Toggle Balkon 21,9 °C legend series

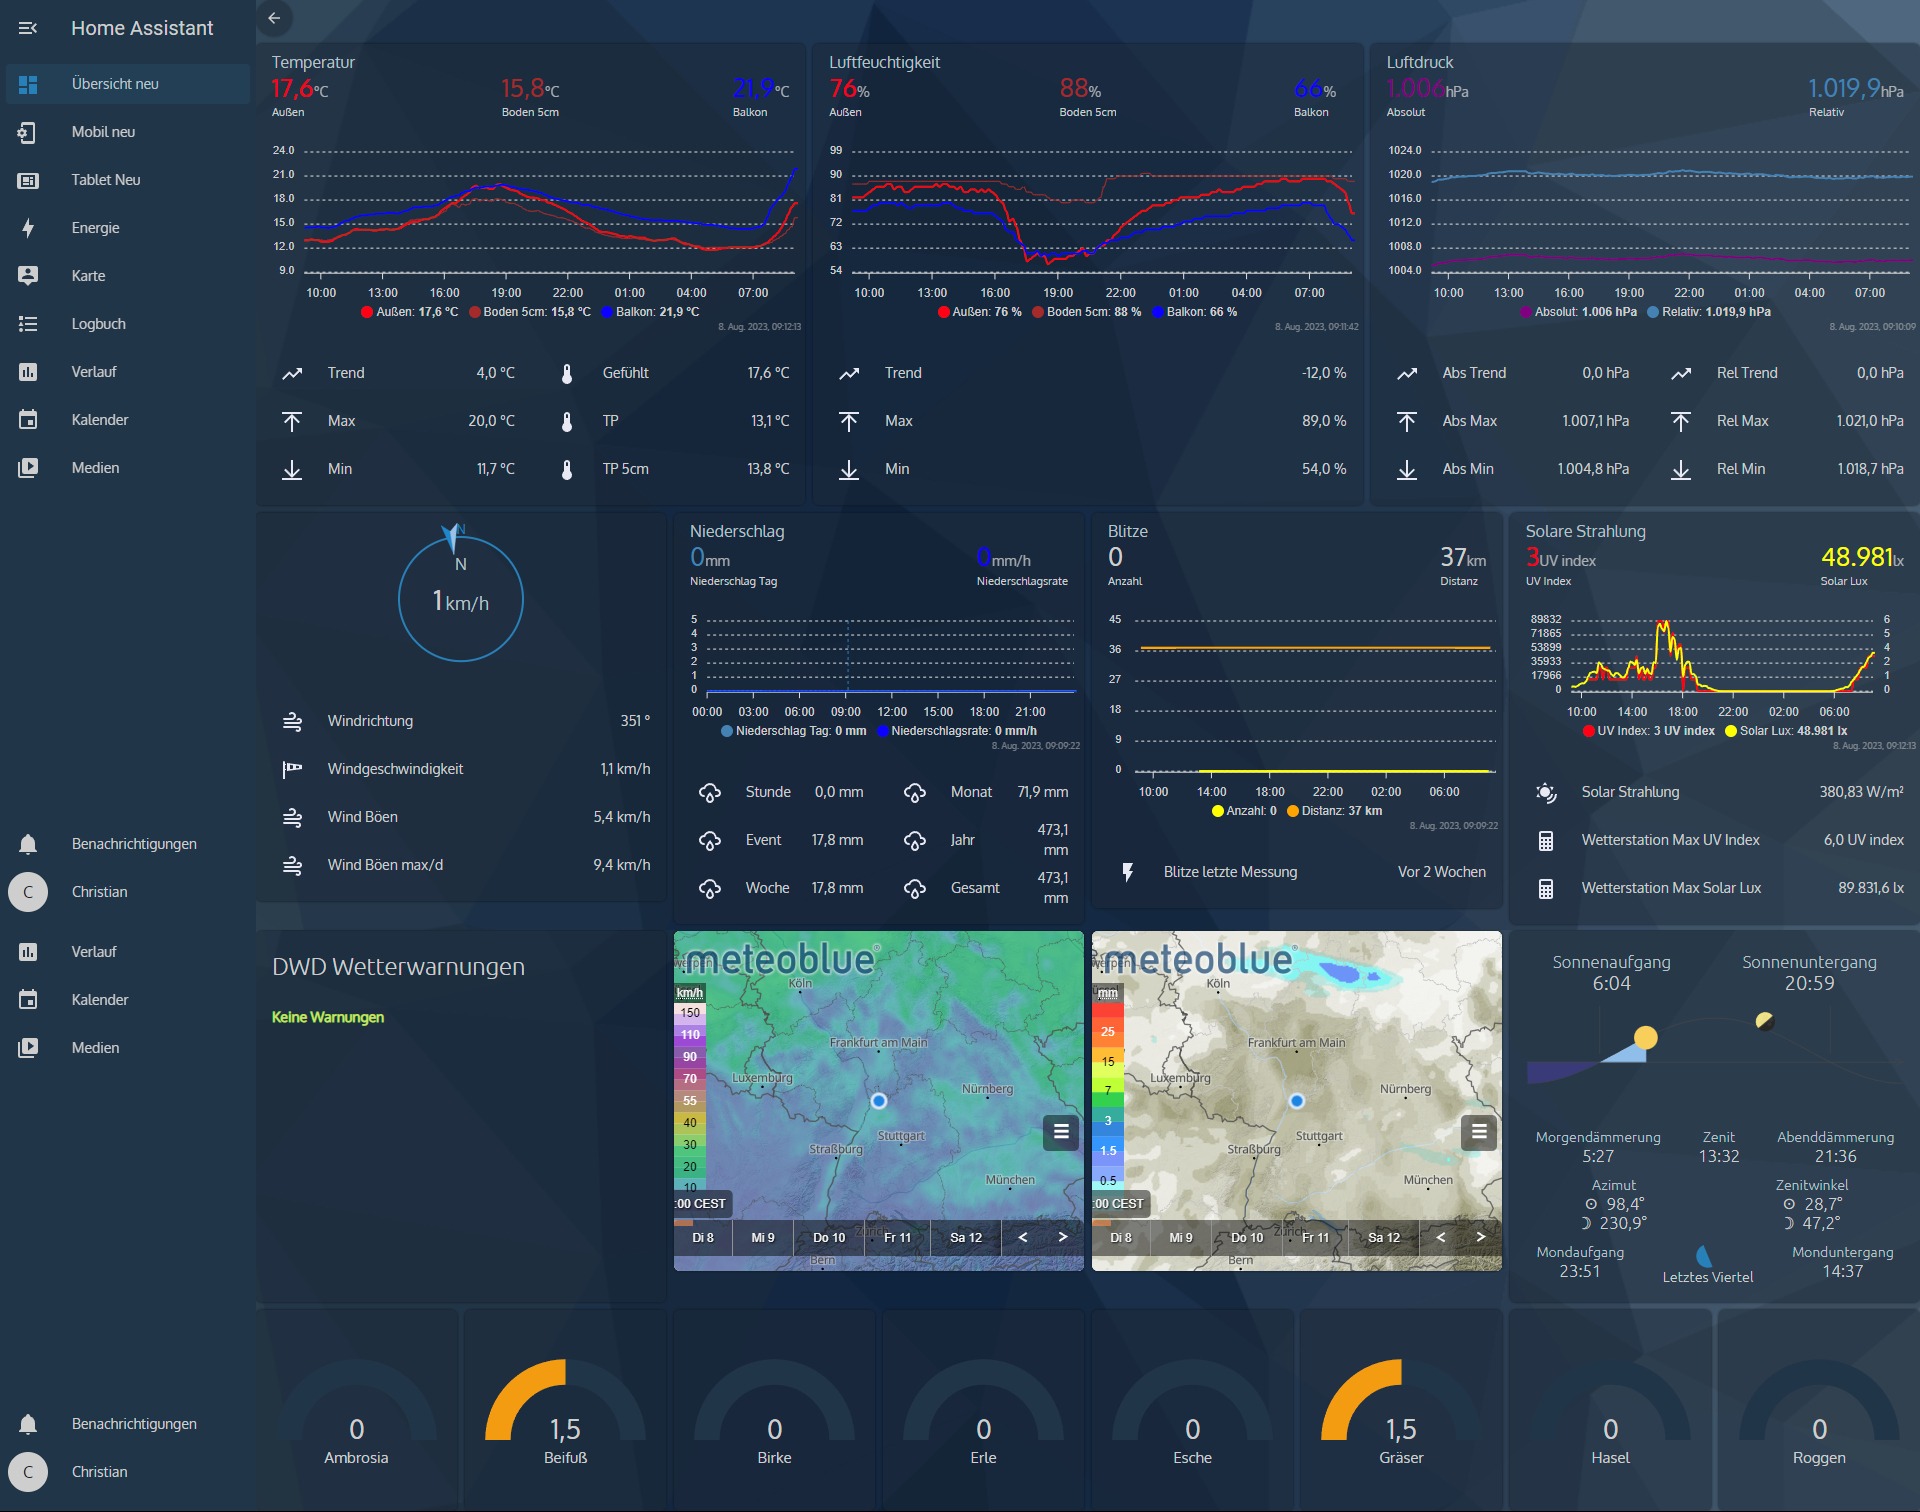click(x=650, y=312)
